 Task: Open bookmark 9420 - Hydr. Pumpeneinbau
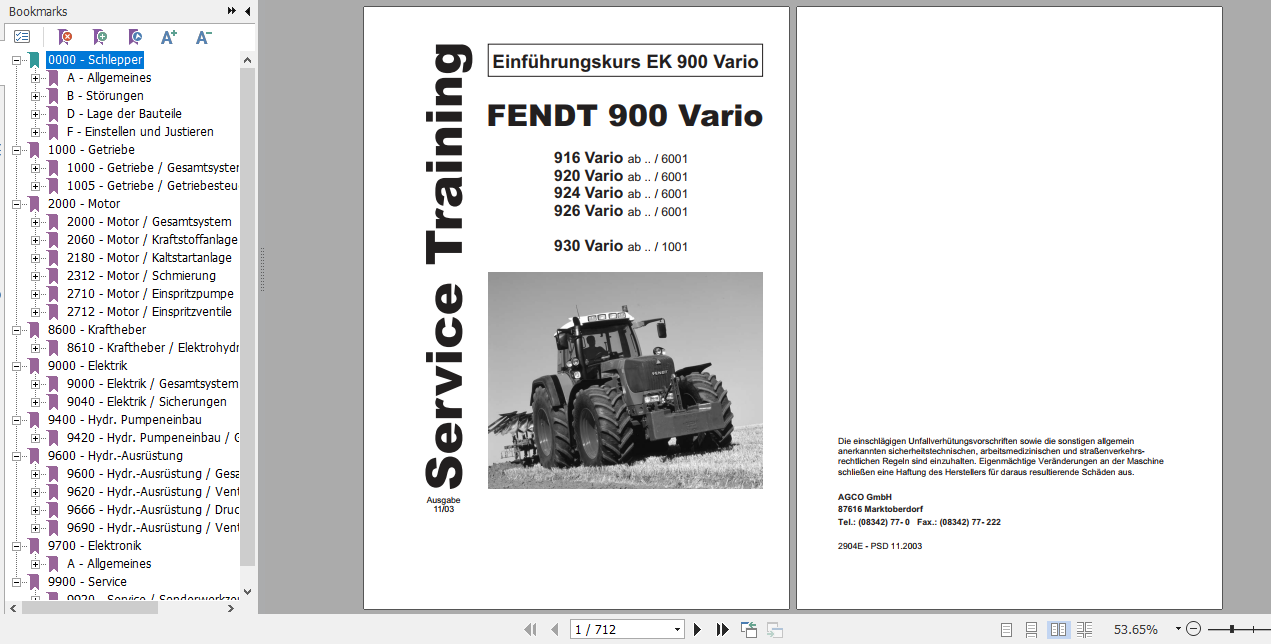click(x=153, y=438)
